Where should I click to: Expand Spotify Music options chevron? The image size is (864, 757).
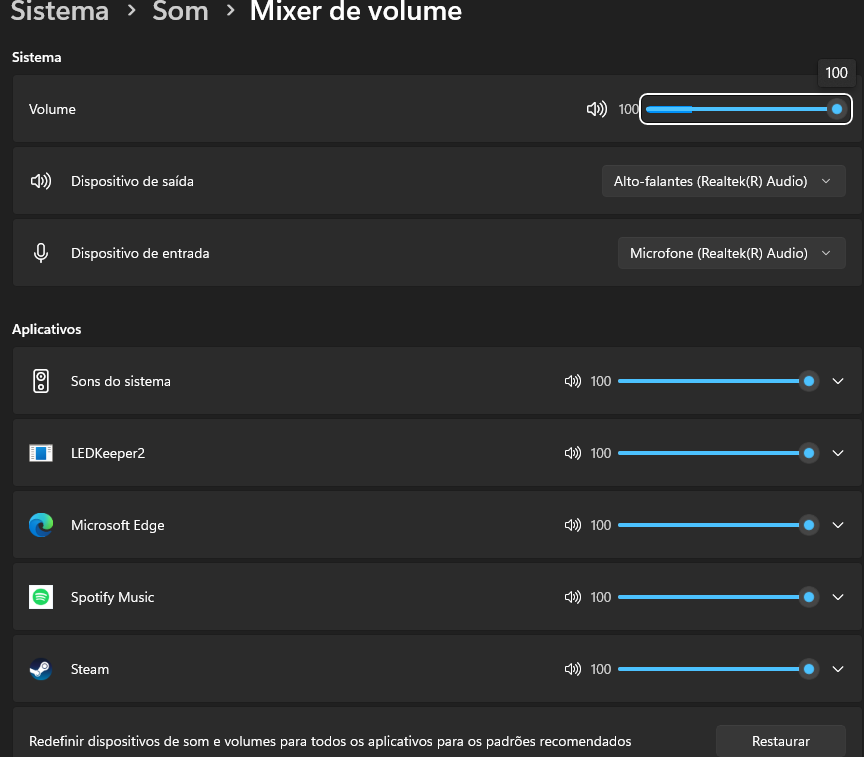pyautogui.click(x=838, y=597)
